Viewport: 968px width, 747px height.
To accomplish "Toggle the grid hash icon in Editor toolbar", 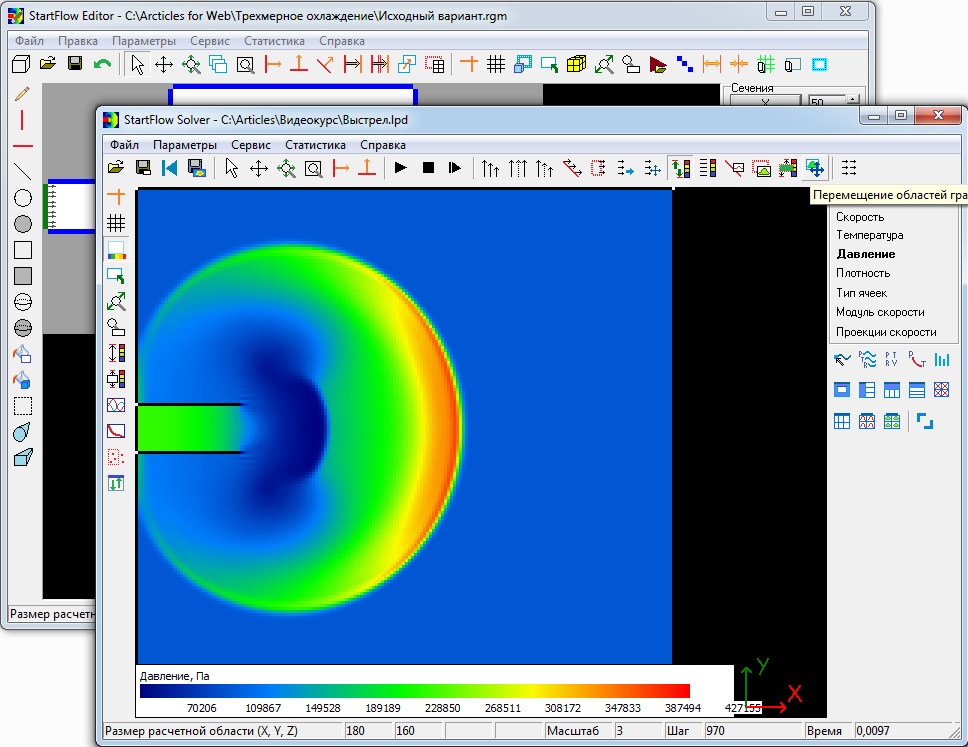I will (496, 64).
